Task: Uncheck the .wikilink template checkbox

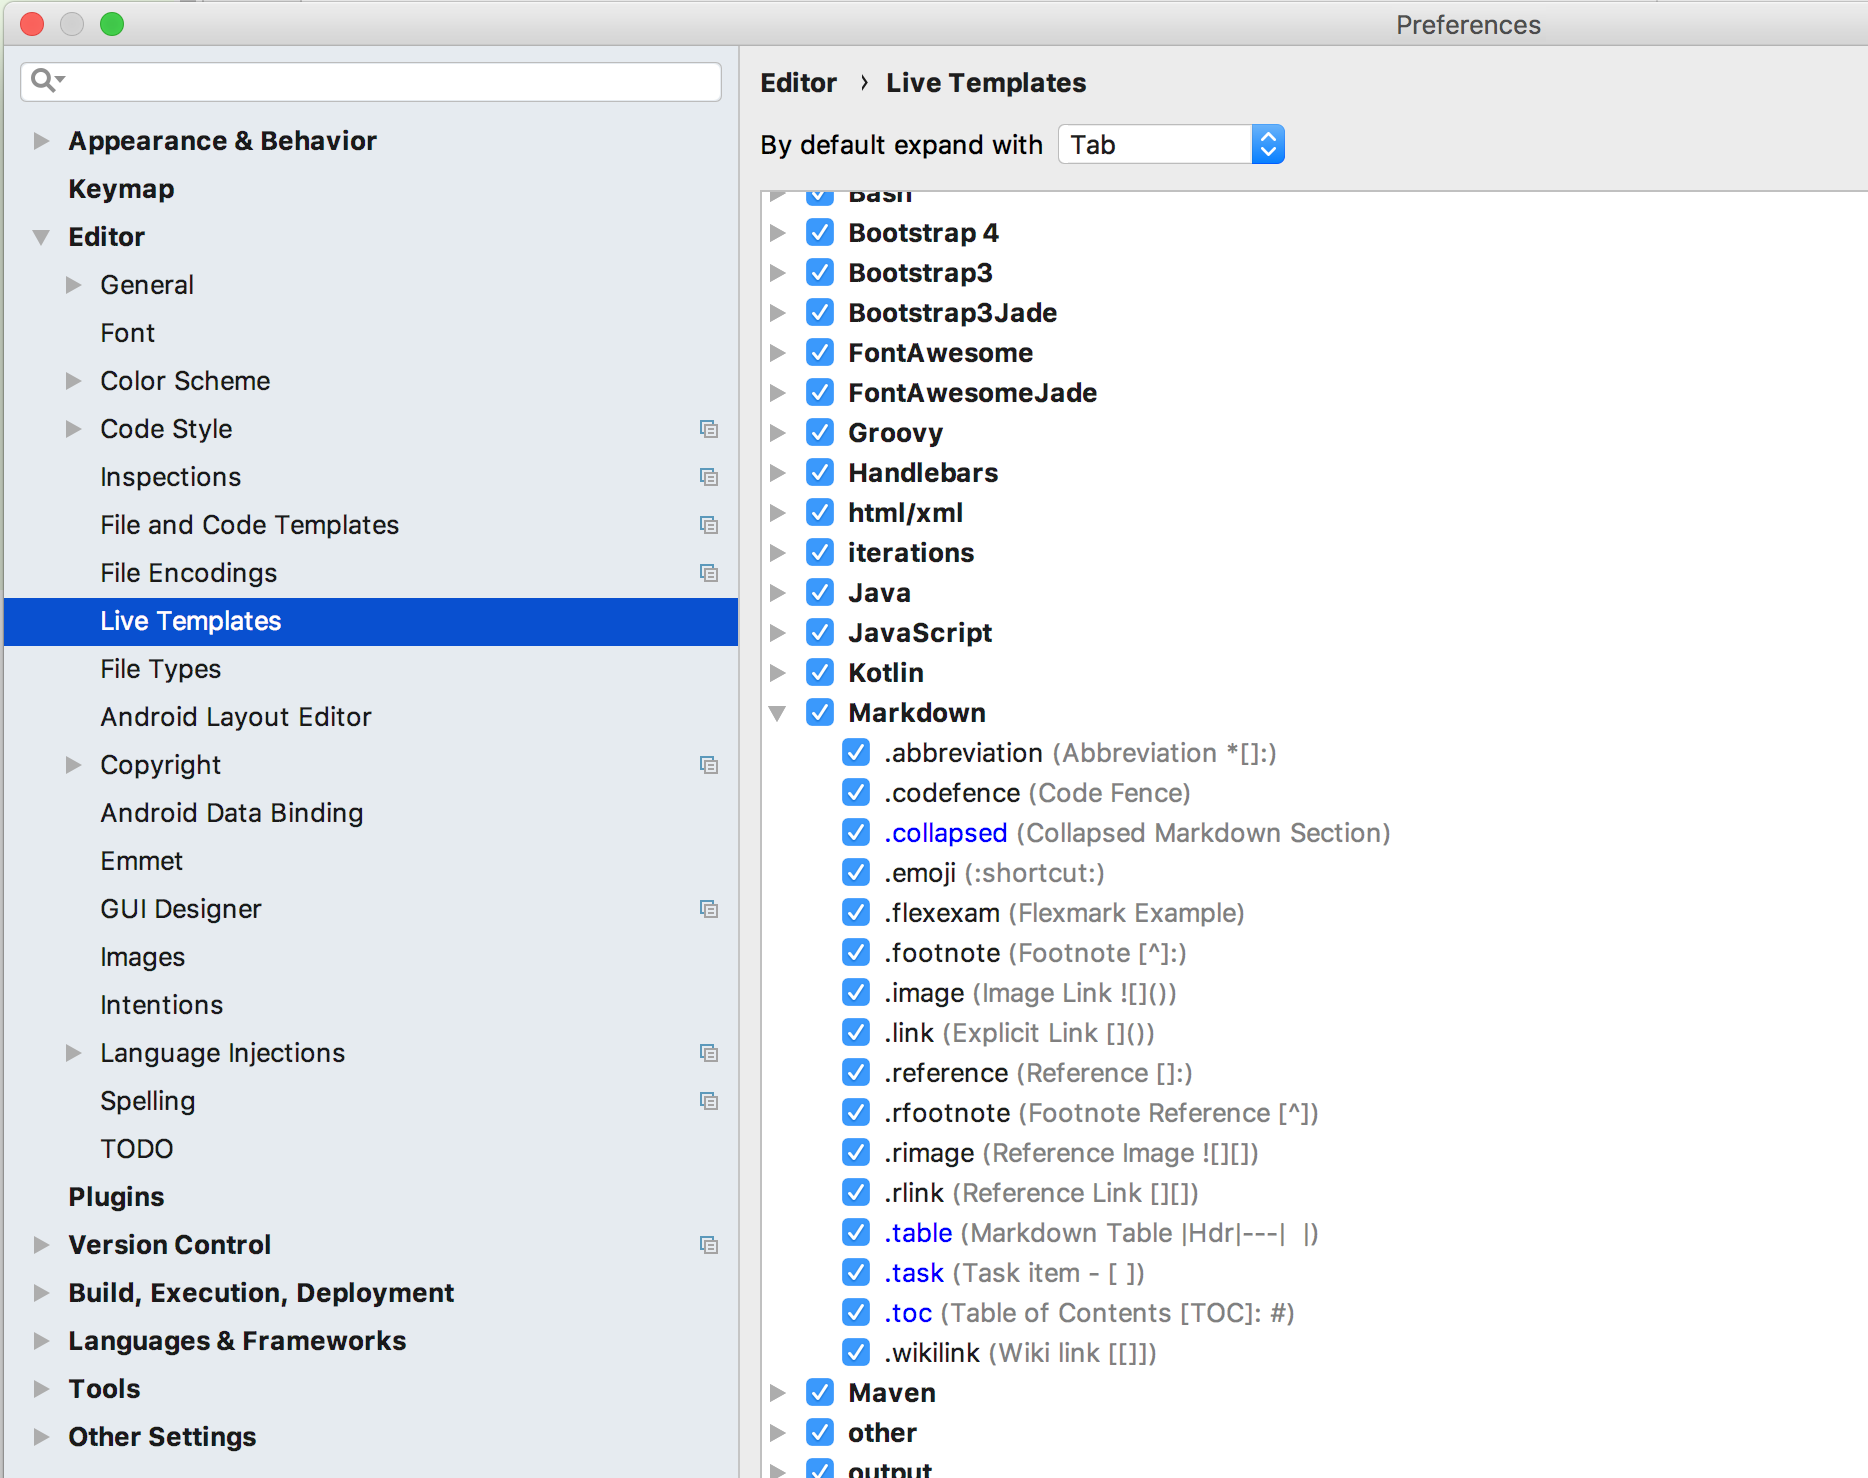Action: pos(856,1352)
